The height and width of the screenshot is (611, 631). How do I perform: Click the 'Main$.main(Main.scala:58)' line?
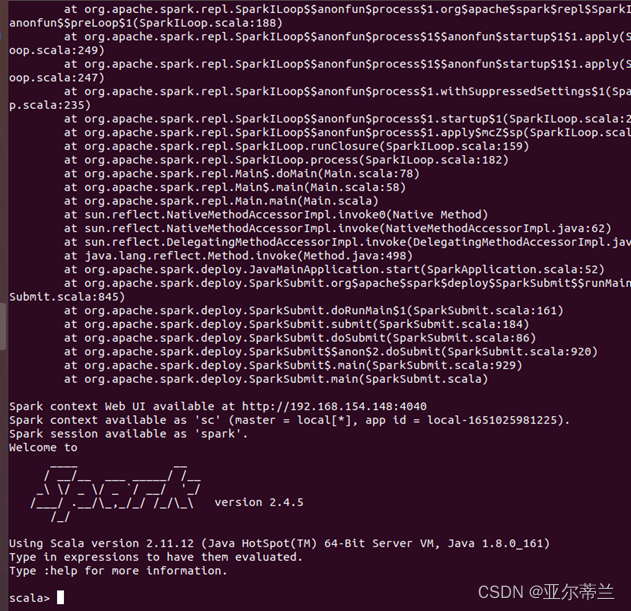pos(235,187)
